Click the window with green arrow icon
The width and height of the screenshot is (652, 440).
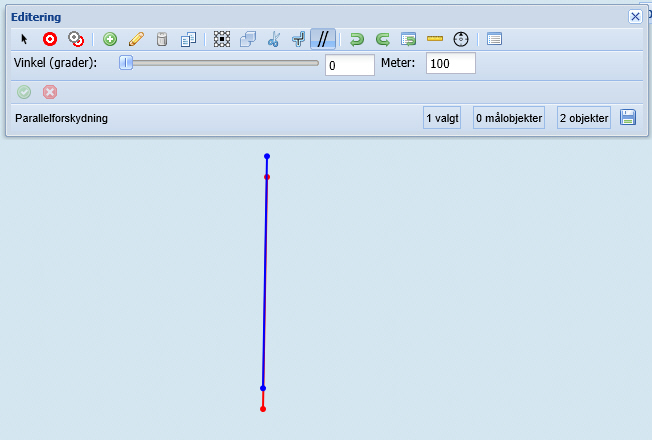(x=409, y=40)
